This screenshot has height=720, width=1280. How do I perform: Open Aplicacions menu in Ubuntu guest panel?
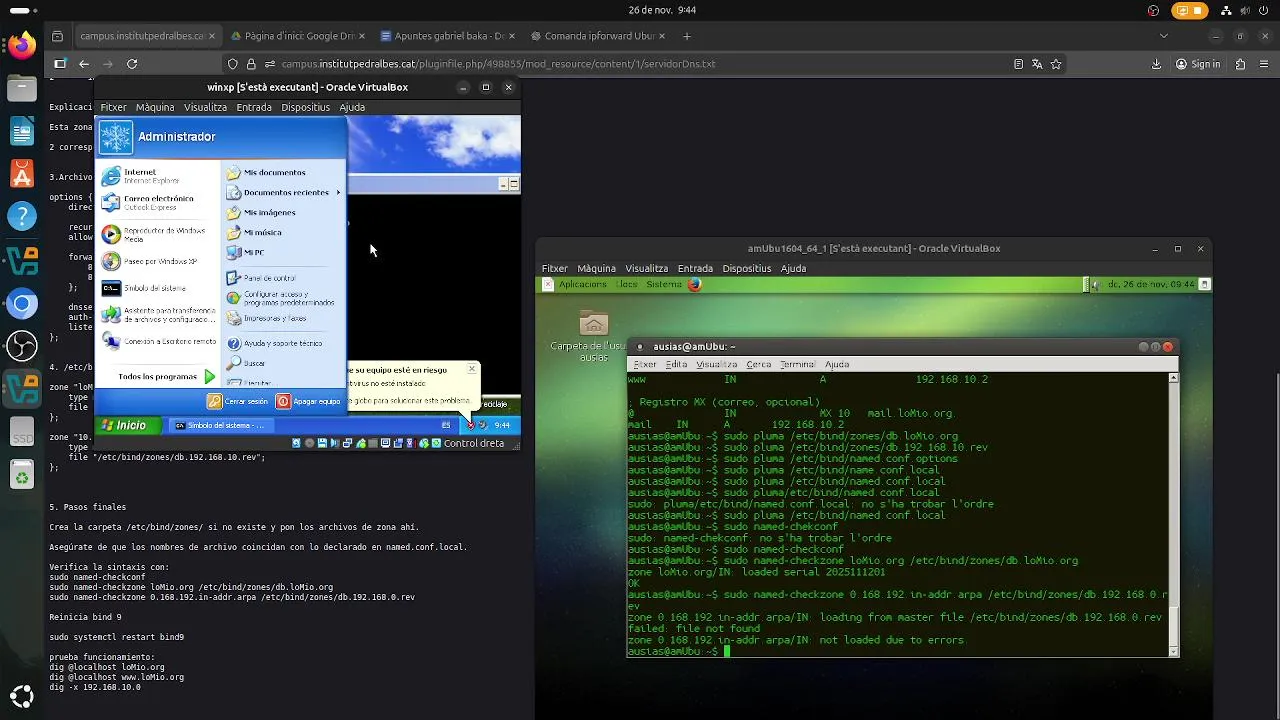click(582, 284)
